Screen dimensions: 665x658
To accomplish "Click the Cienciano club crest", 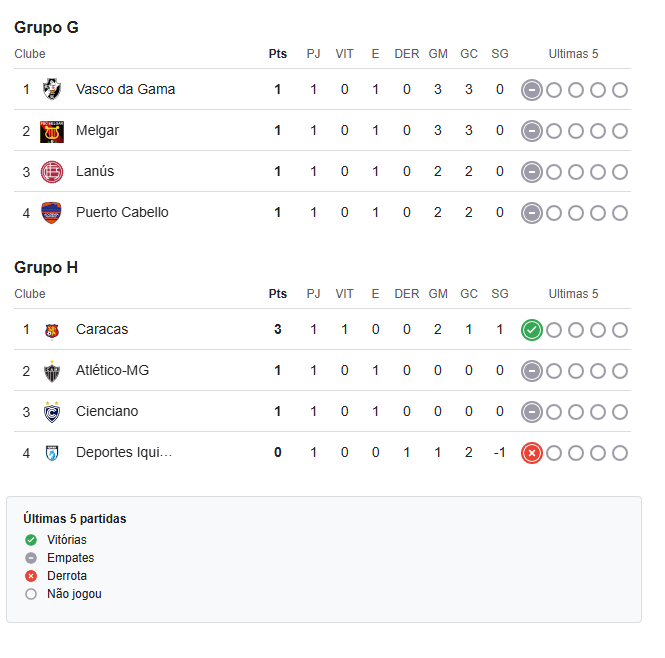I will pos(52,412).
